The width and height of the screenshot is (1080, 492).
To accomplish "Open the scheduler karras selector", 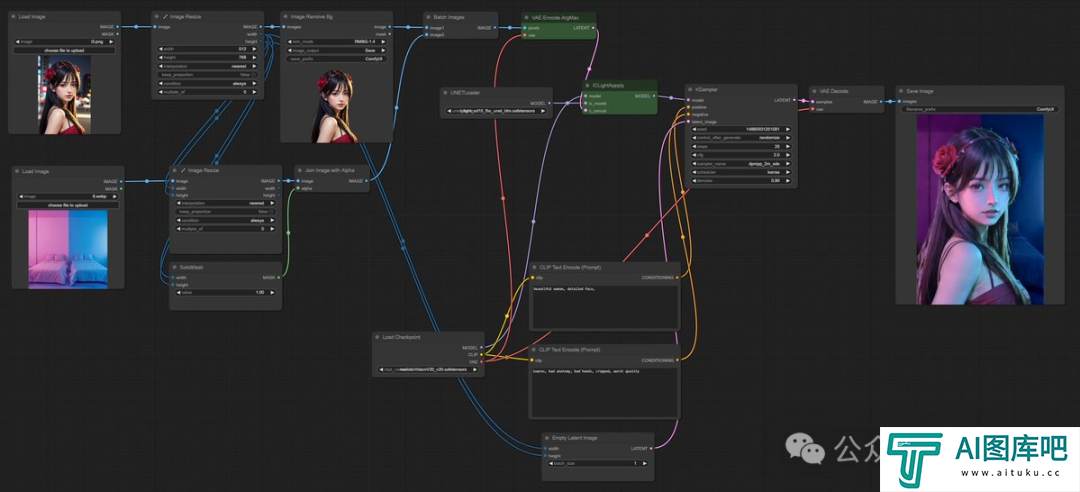I will (740, 172).
